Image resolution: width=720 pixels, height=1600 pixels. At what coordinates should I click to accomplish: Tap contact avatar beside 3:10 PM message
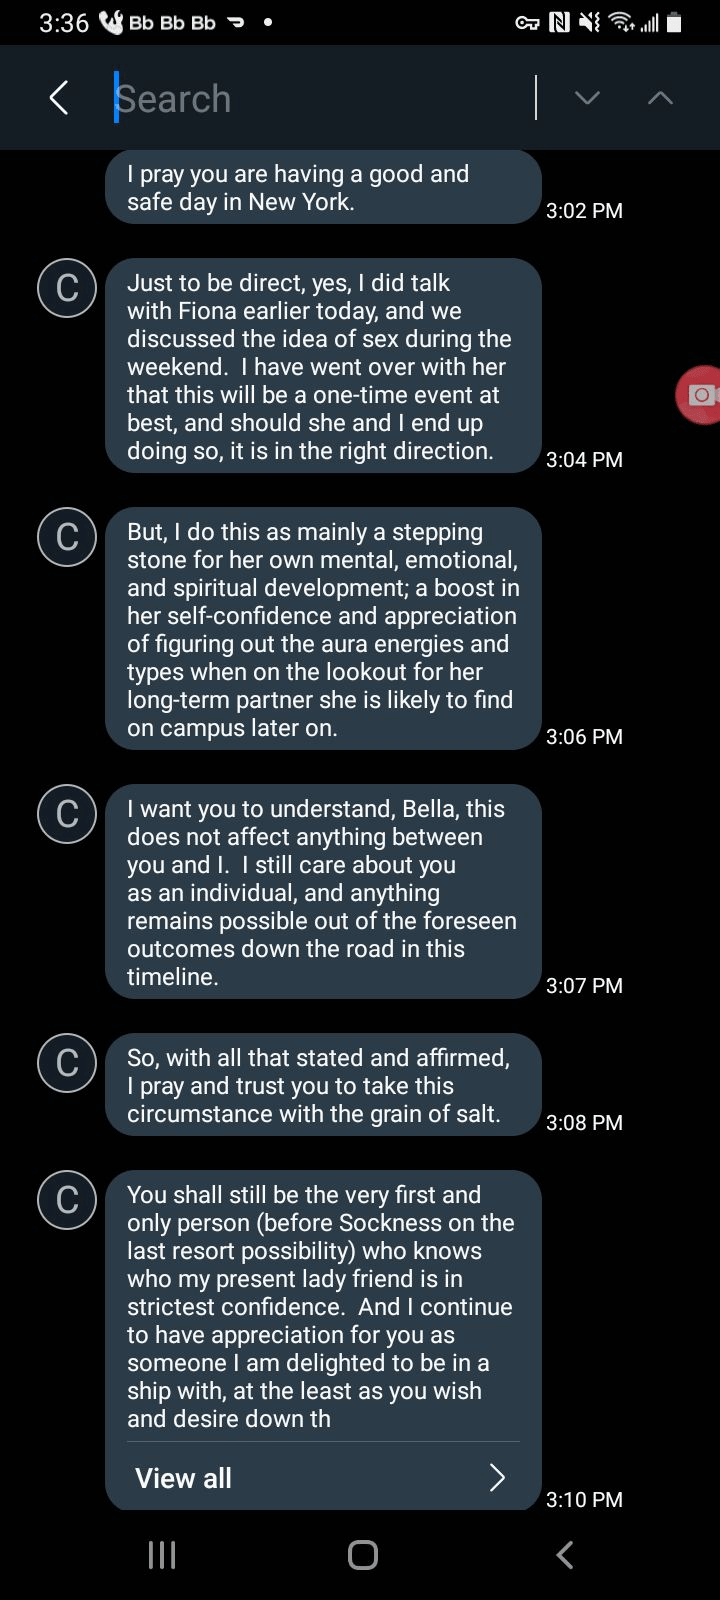tap(67, 1200)
